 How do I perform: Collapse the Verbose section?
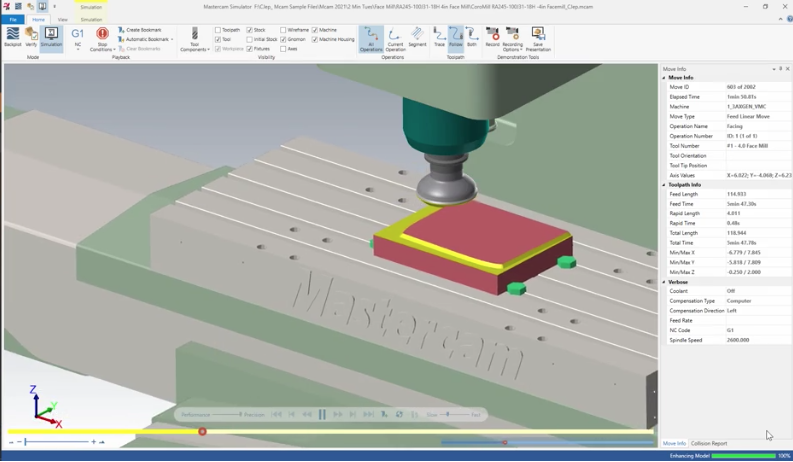[x=664, y=282]
